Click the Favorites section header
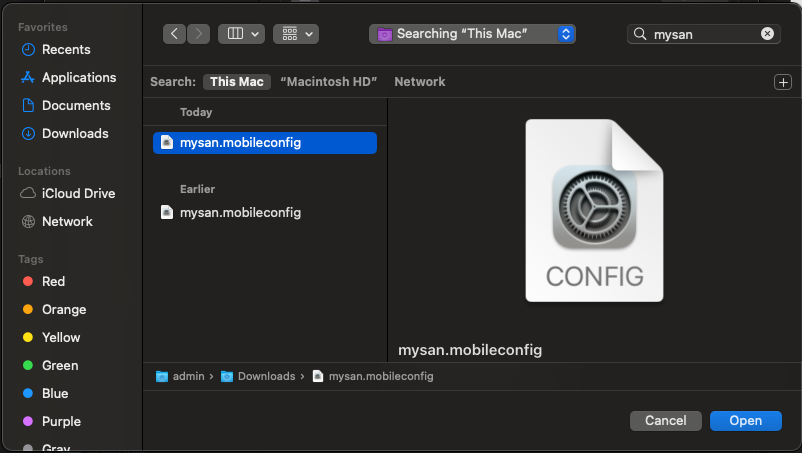This screenshot has height=453, width=802. coord(42,27)
